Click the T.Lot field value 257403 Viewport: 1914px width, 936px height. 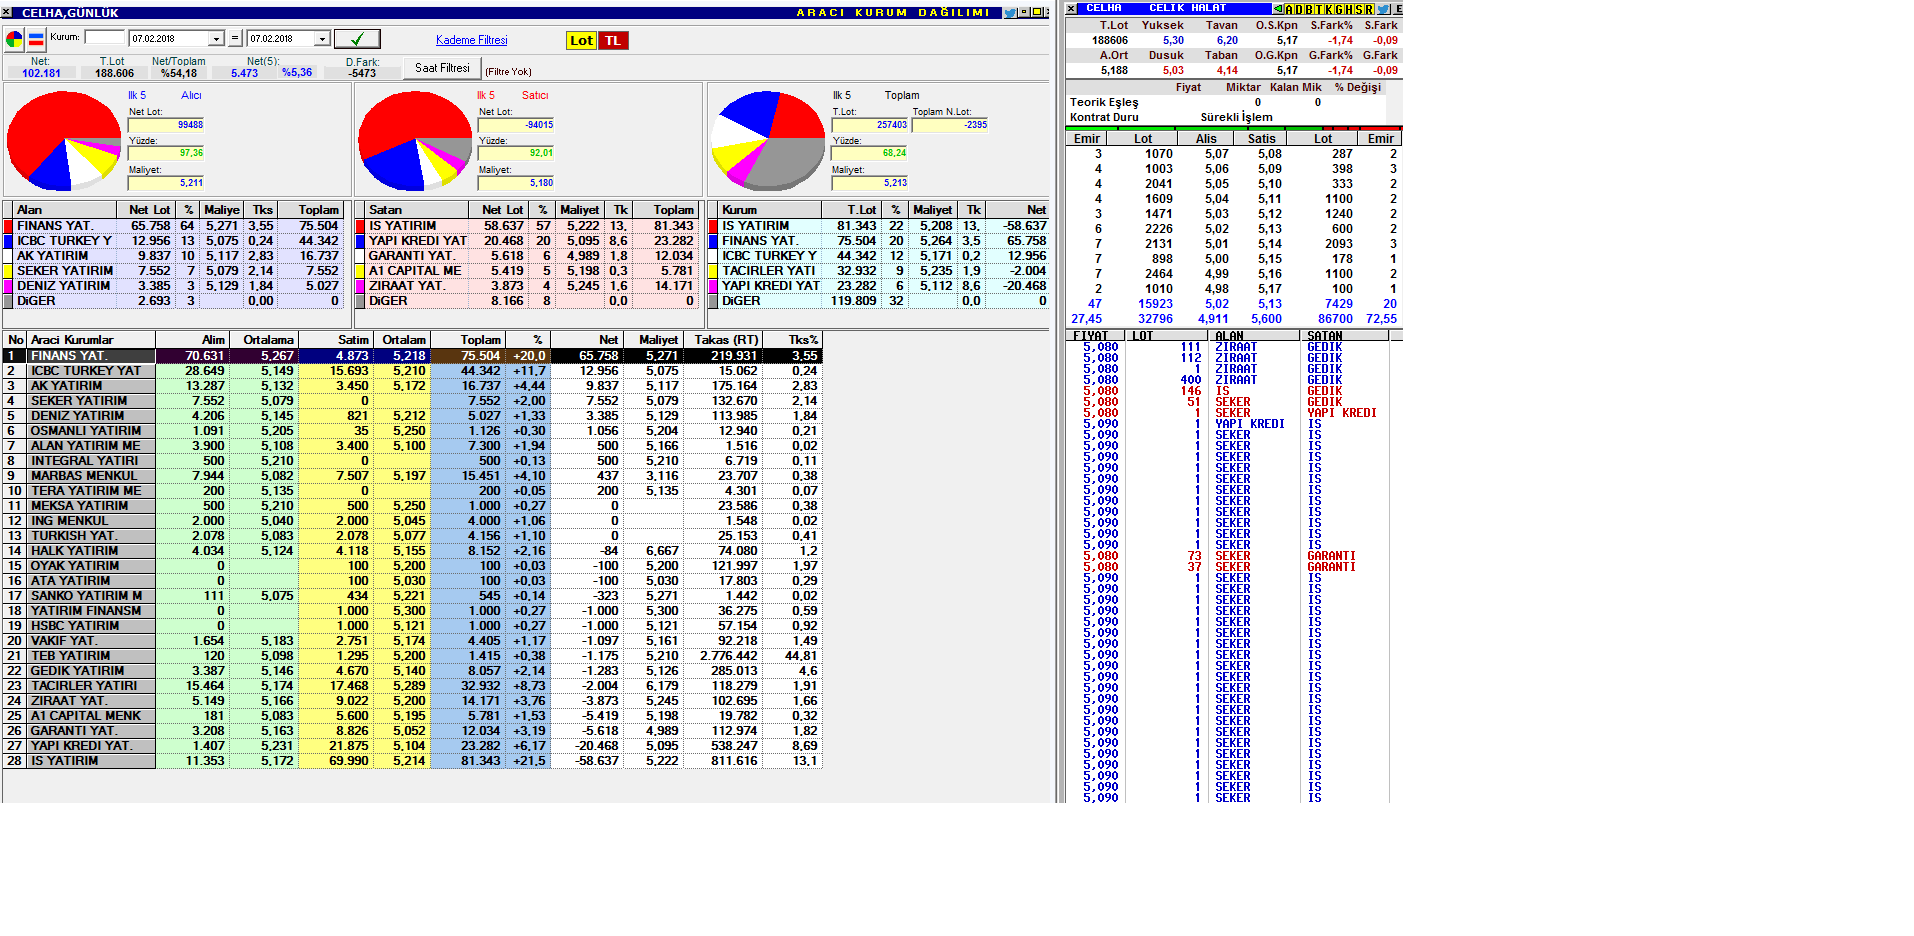click(x=869, y=125)
